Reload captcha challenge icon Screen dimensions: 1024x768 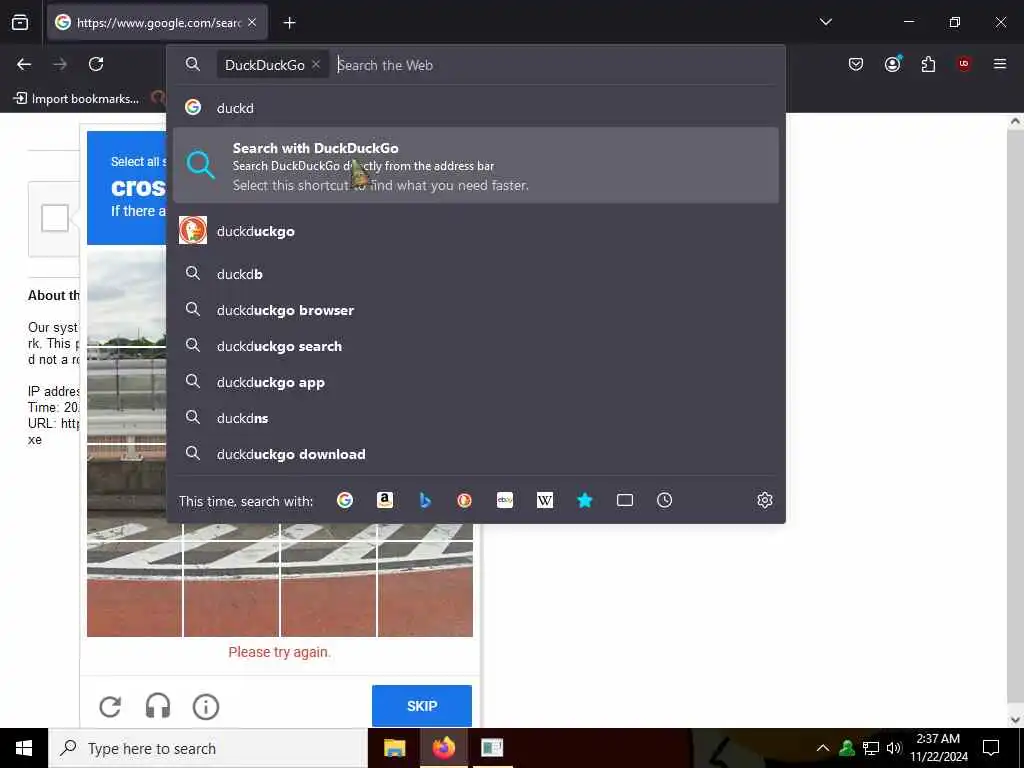point(110,707)
